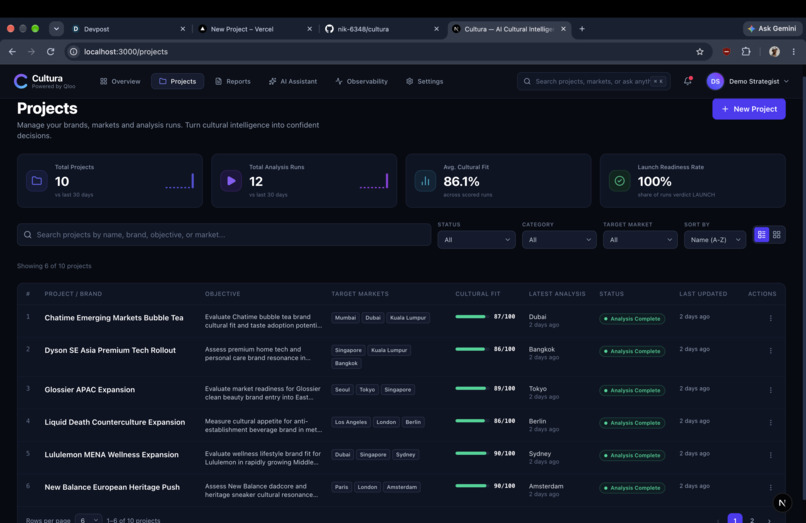Click the Next.js dev indicator badge
This screenshot has height=523, width=806.
(x=782, y=503)
